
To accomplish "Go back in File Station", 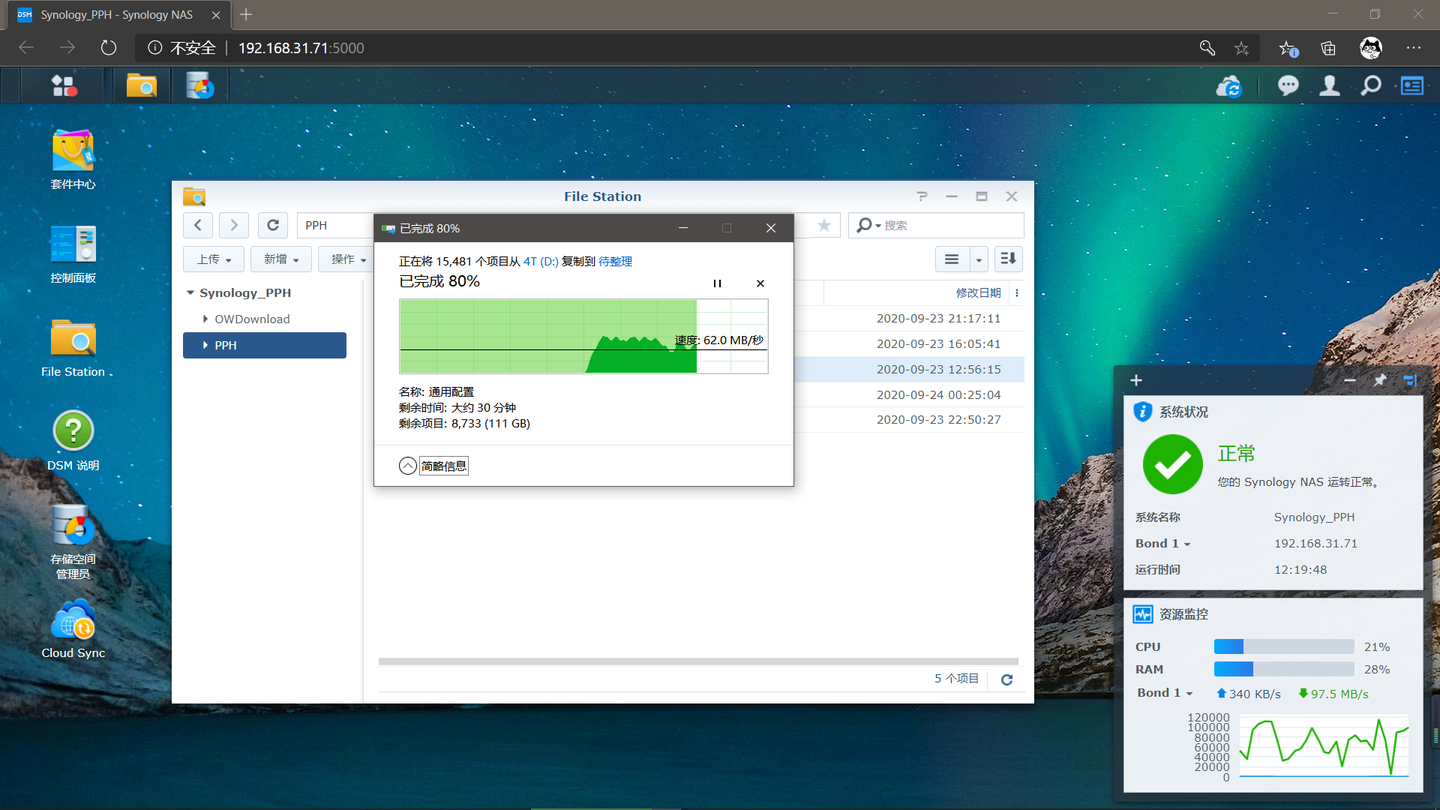I will (198, 225).
